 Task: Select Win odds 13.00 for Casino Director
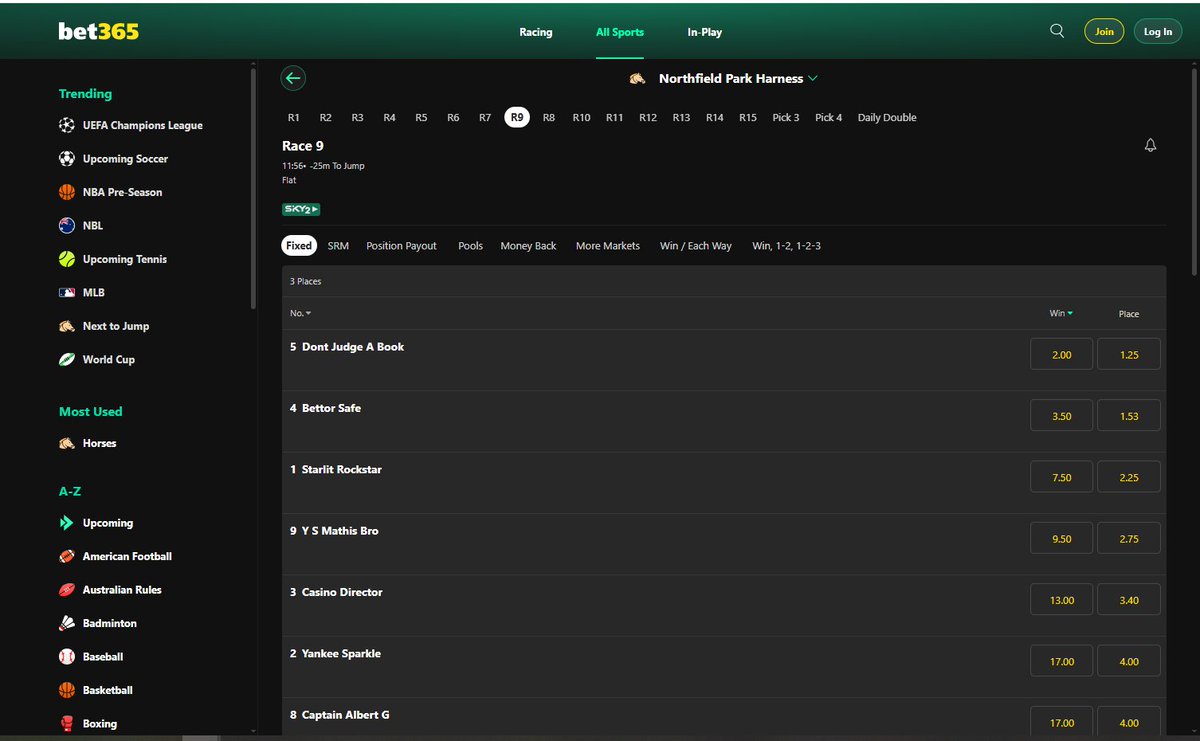[x=1062, y=600]
